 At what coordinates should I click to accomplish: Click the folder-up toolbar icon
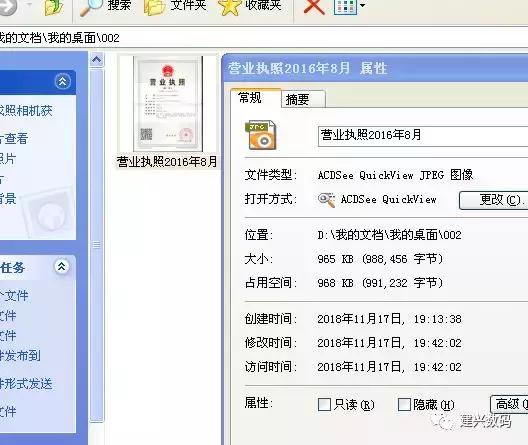click(x=54, y=7)
